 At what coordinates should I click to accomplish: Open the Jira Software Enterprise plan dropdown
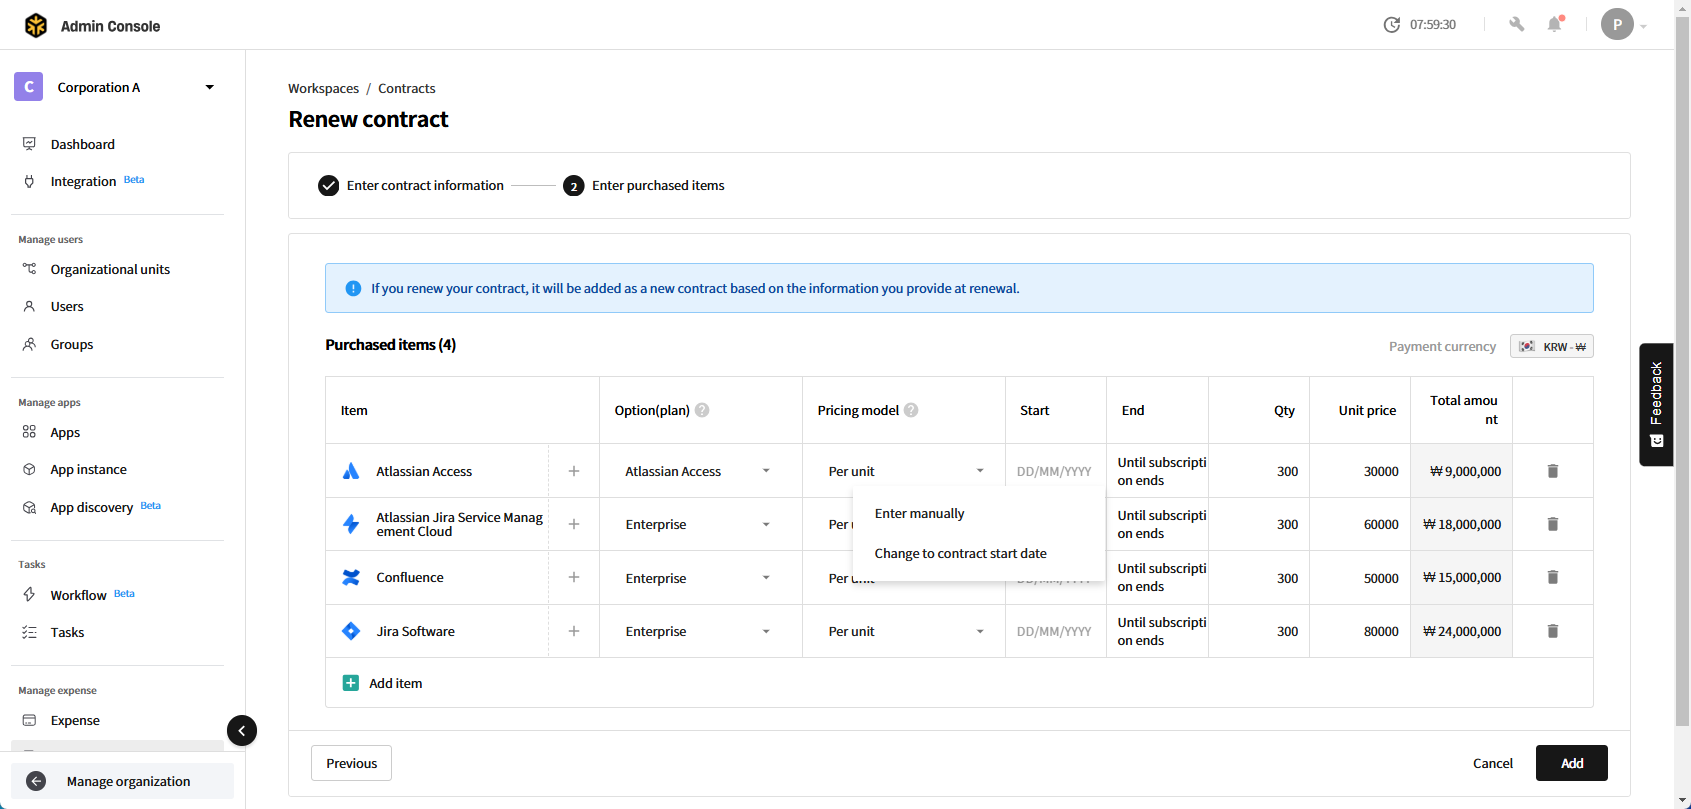click(x=700, y=631)
